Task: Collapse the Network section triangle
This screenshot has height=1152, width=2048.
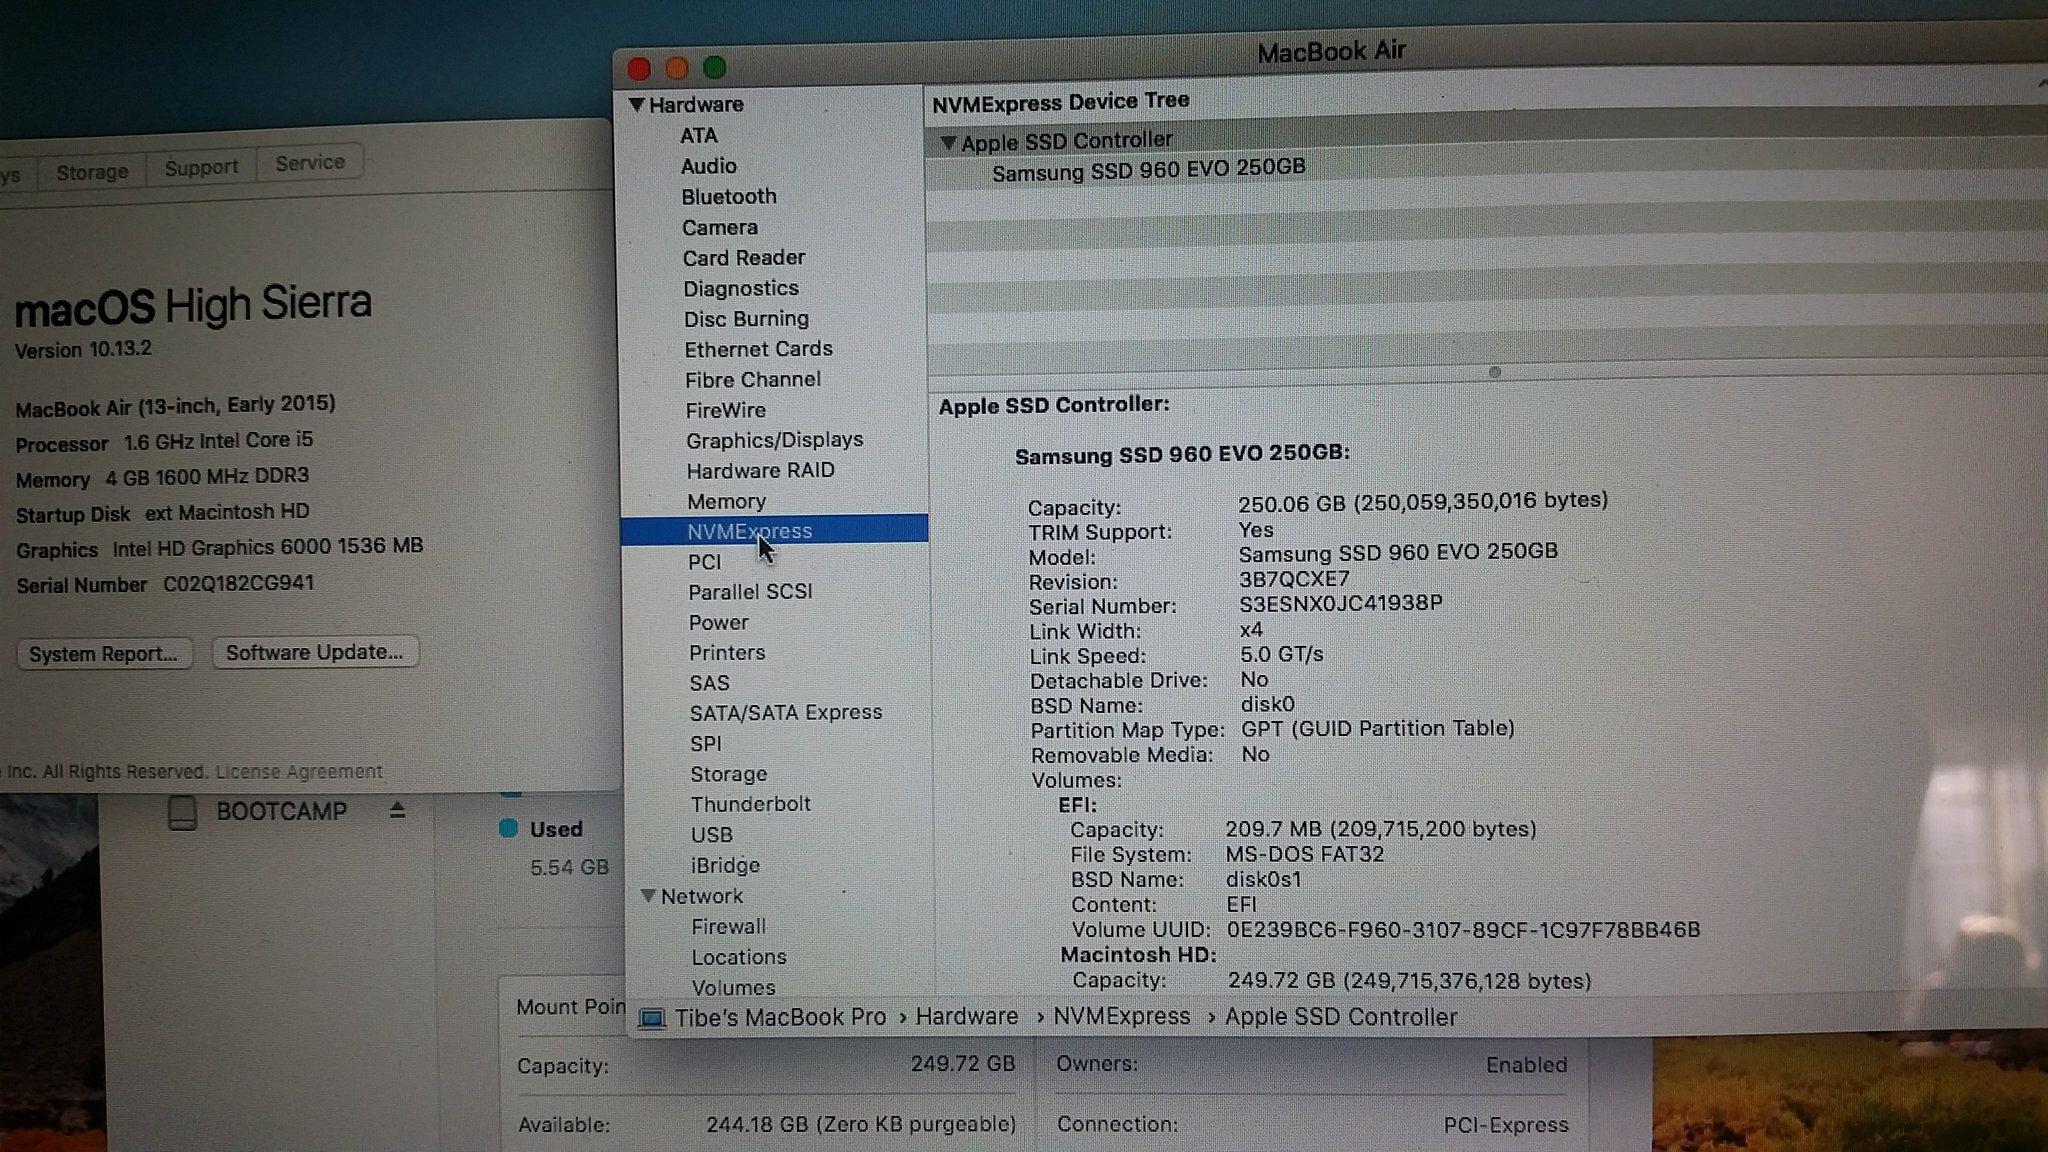Action: tap(648, 896)
